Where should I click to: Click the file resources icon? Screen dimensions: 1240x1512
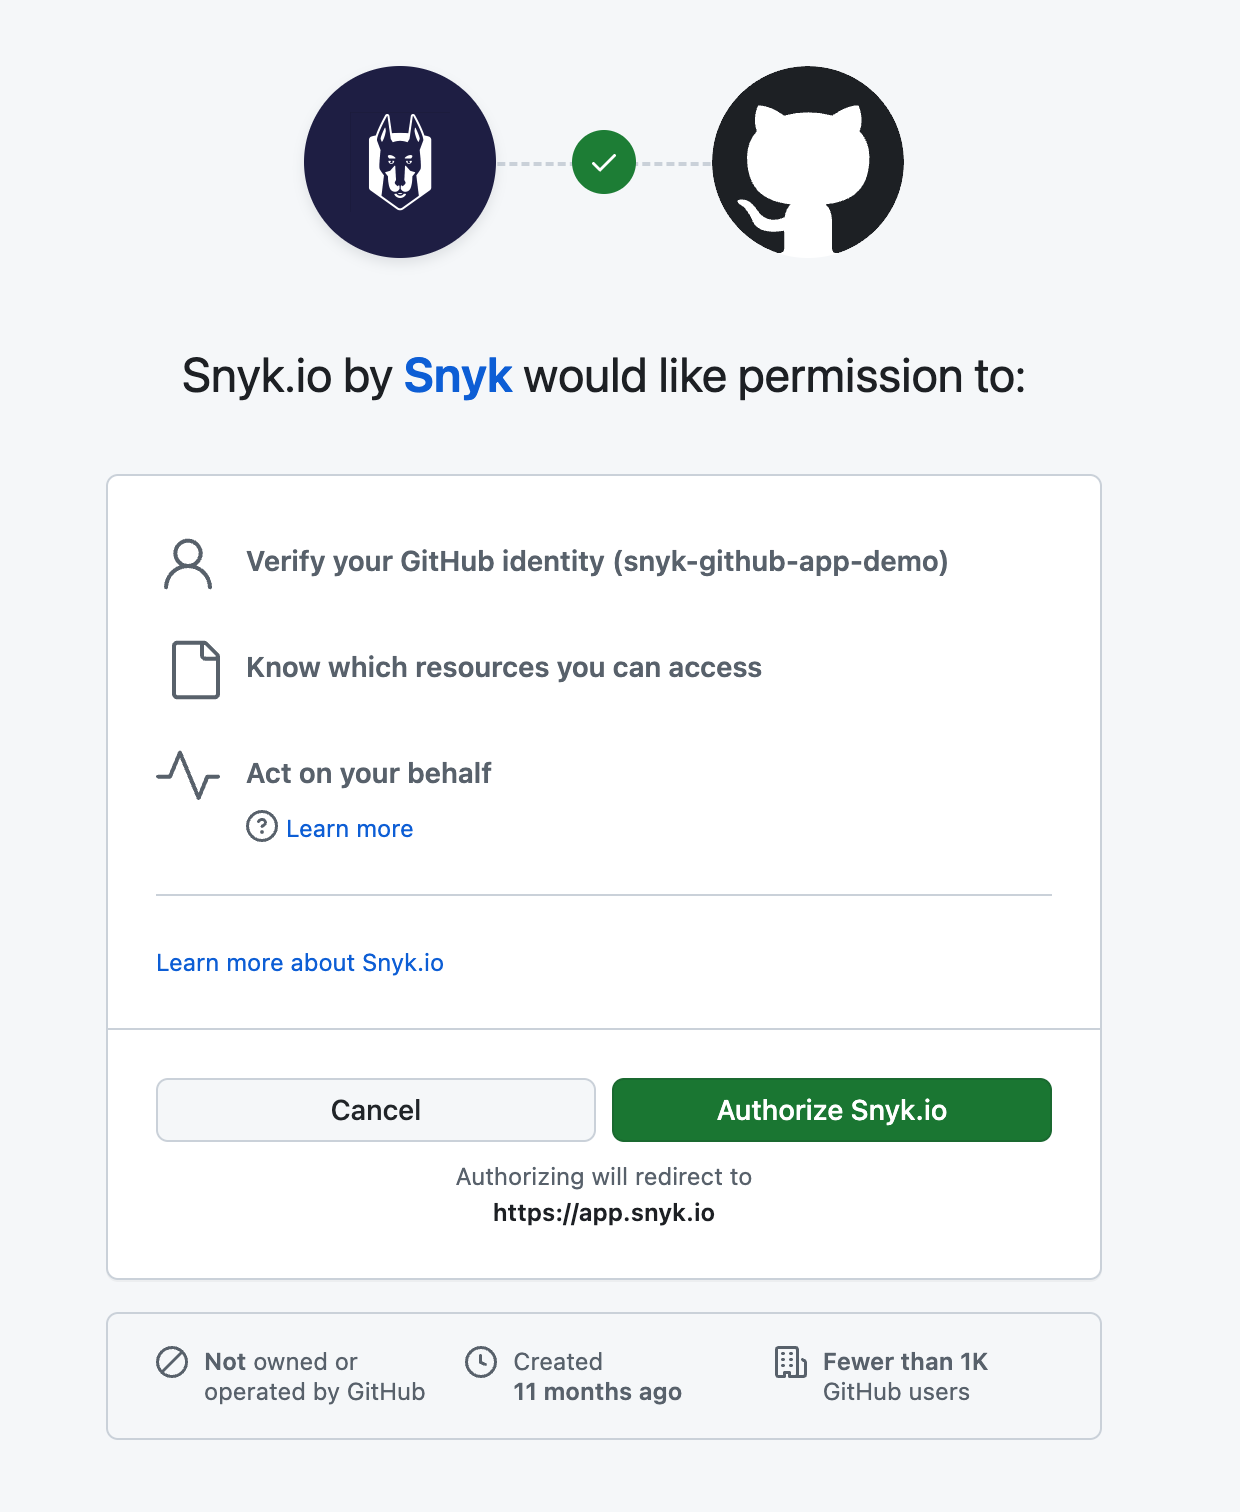(195, 669)
